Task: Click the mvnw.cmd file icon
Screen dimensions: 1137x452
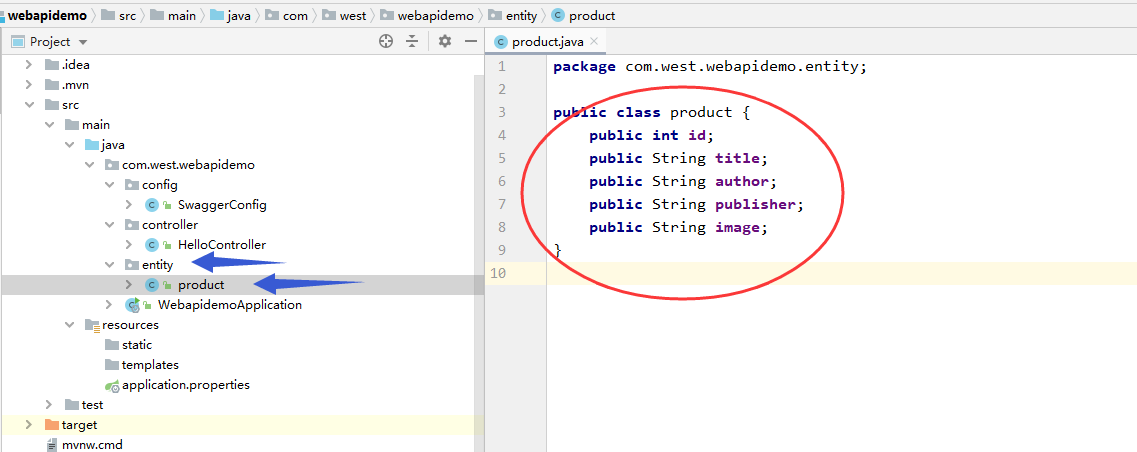Action: tap(52, 445)
